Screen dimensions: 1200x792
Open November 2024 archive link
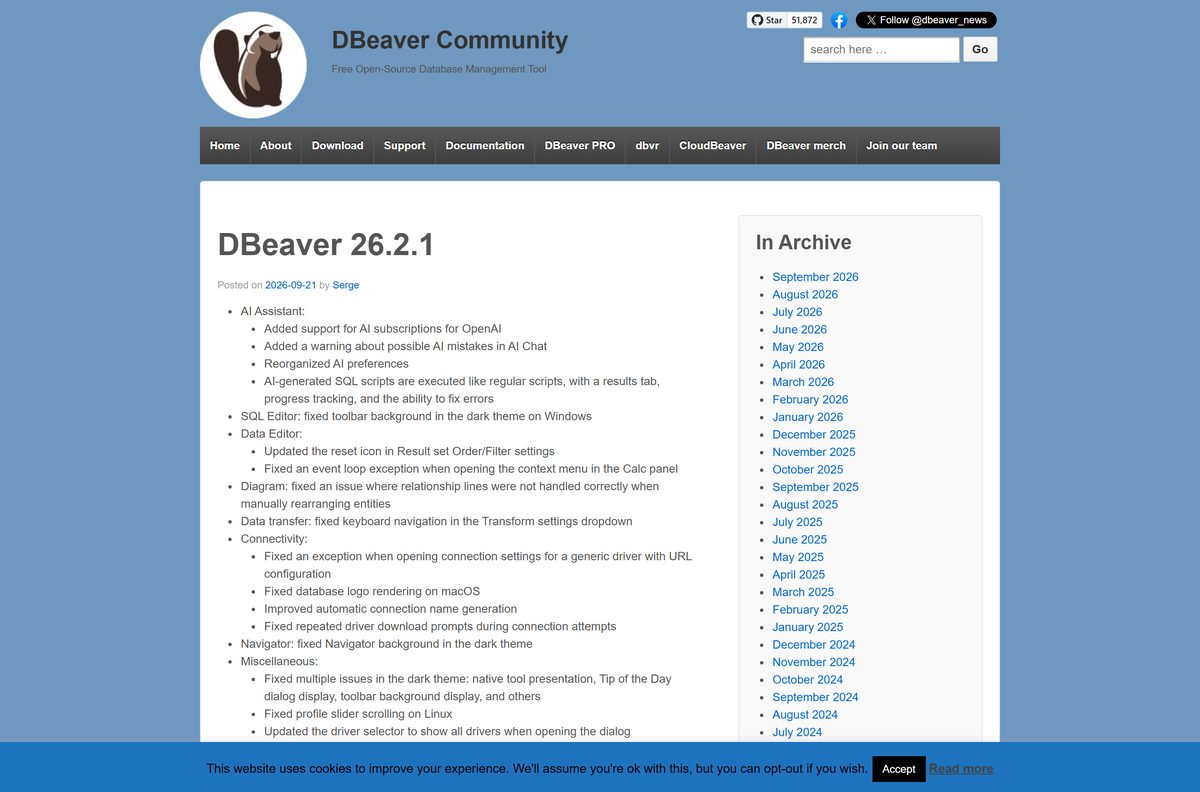[x=814, y=662]
